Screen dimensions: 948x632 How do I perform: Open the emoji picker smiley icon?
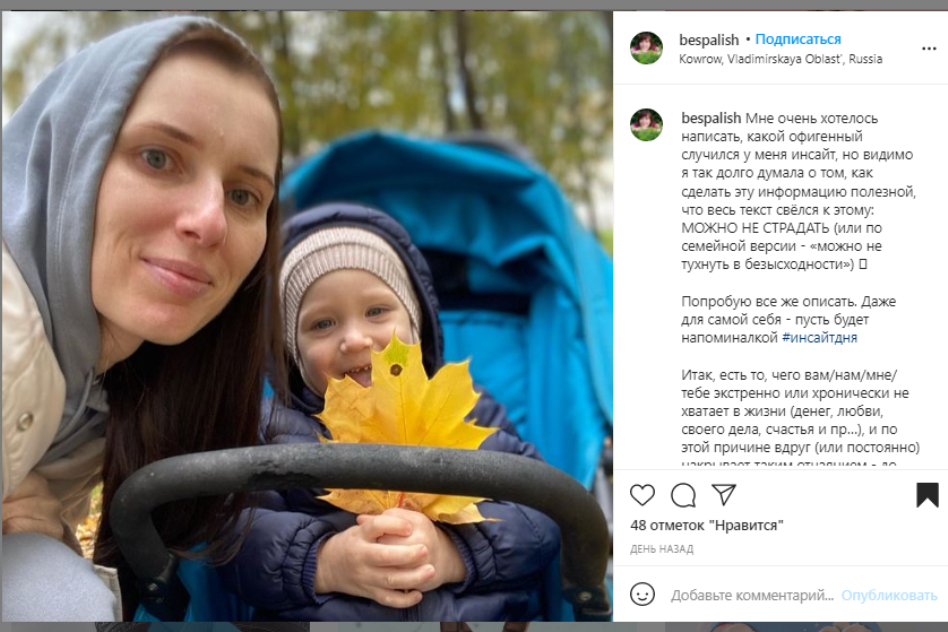[x=642, y=595]
